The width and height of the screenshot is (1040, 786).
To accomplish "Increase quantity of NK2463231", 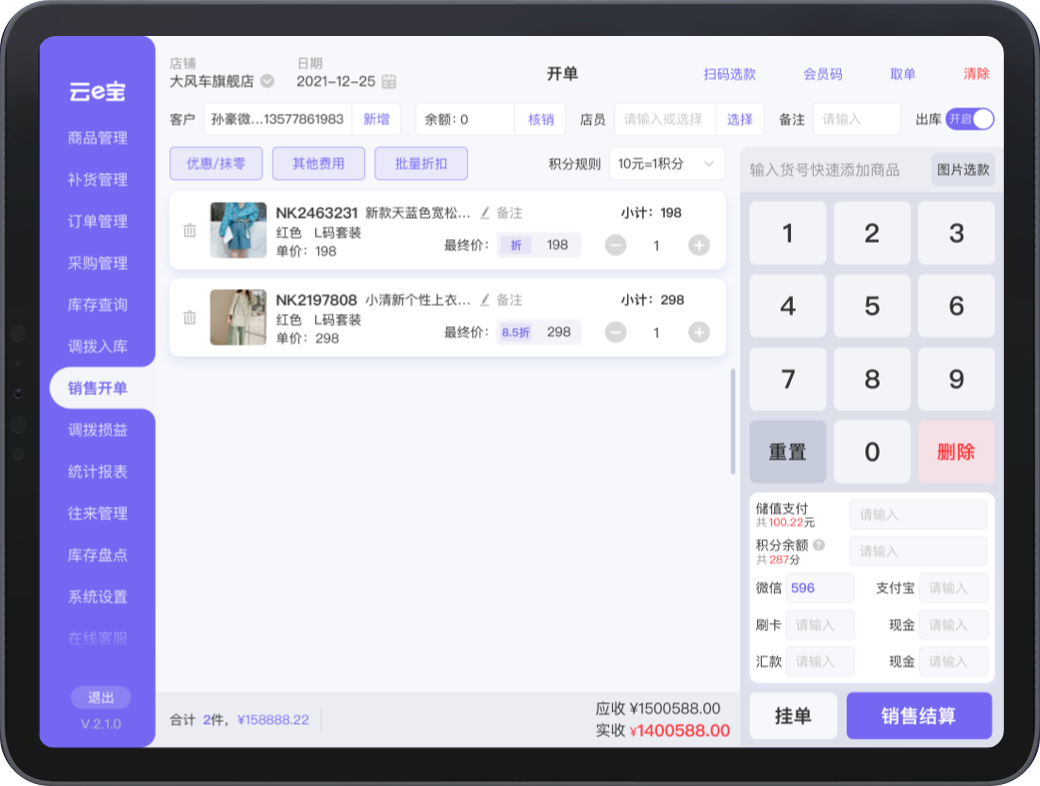I will [x=698, y=245].
